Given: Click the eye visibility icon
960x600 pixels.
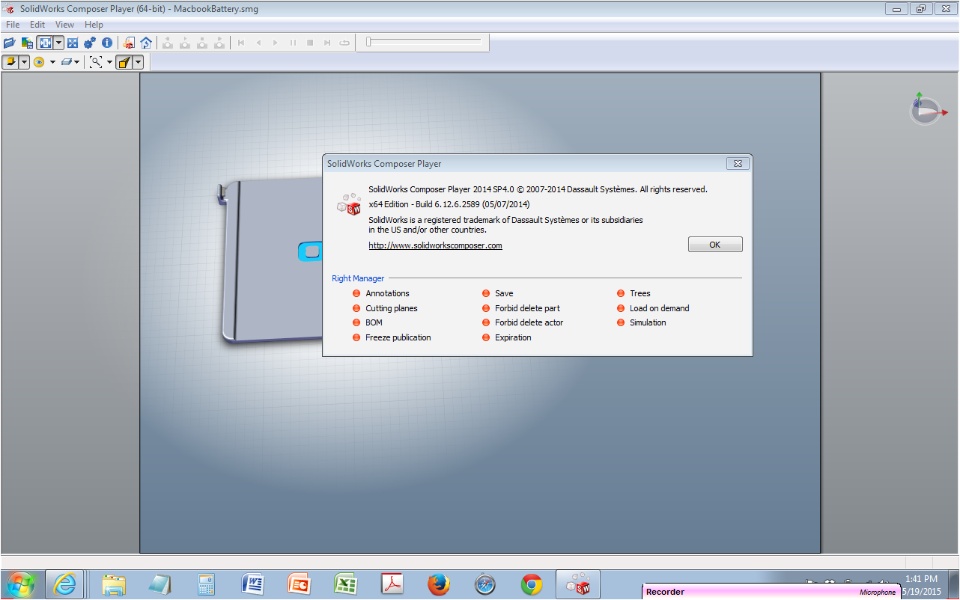Looking at the screenshot, I should coord(39,62).
